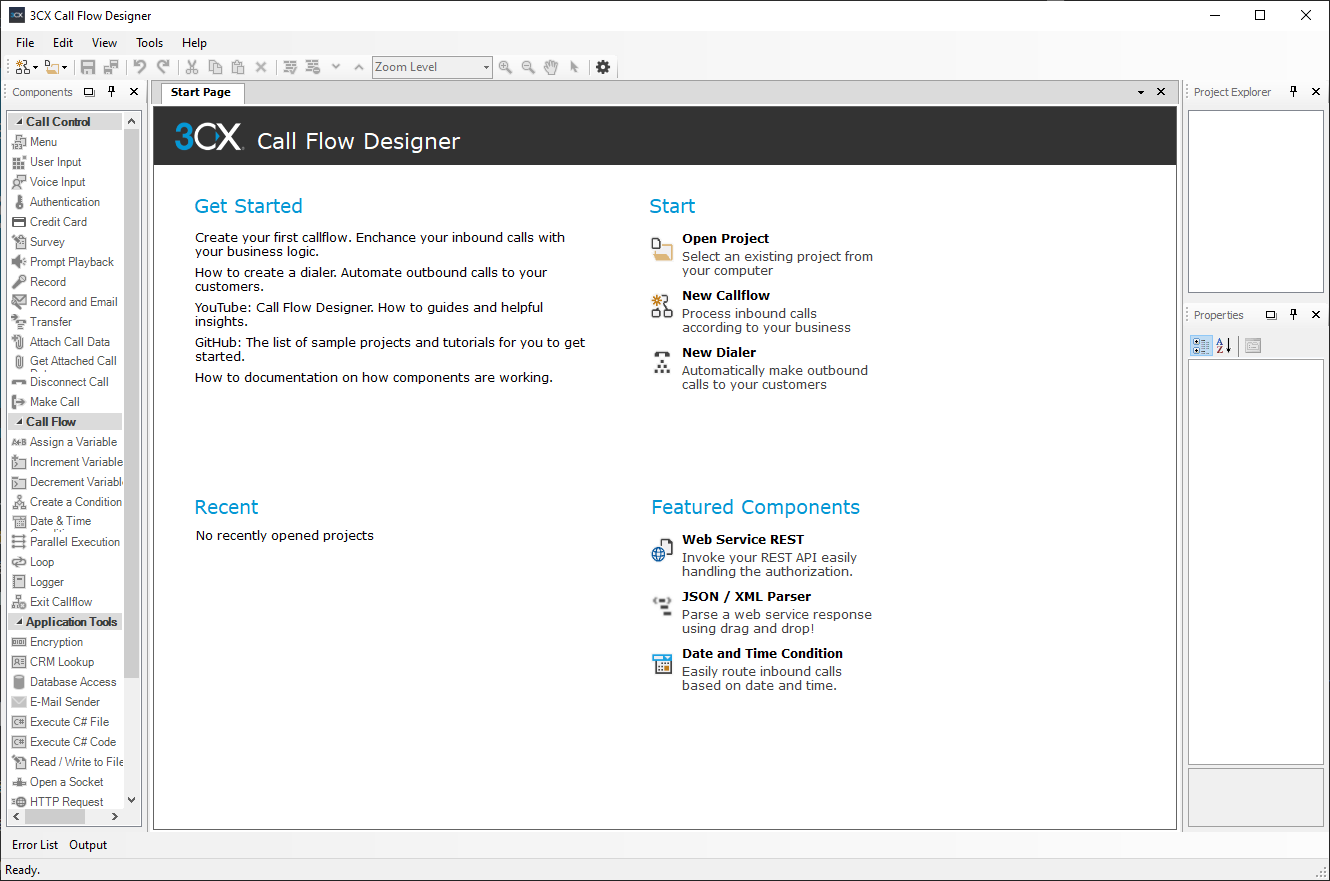Click the Delete X icon in the toolbar
Screen dimensions: 1330x881
coord(261,67)
